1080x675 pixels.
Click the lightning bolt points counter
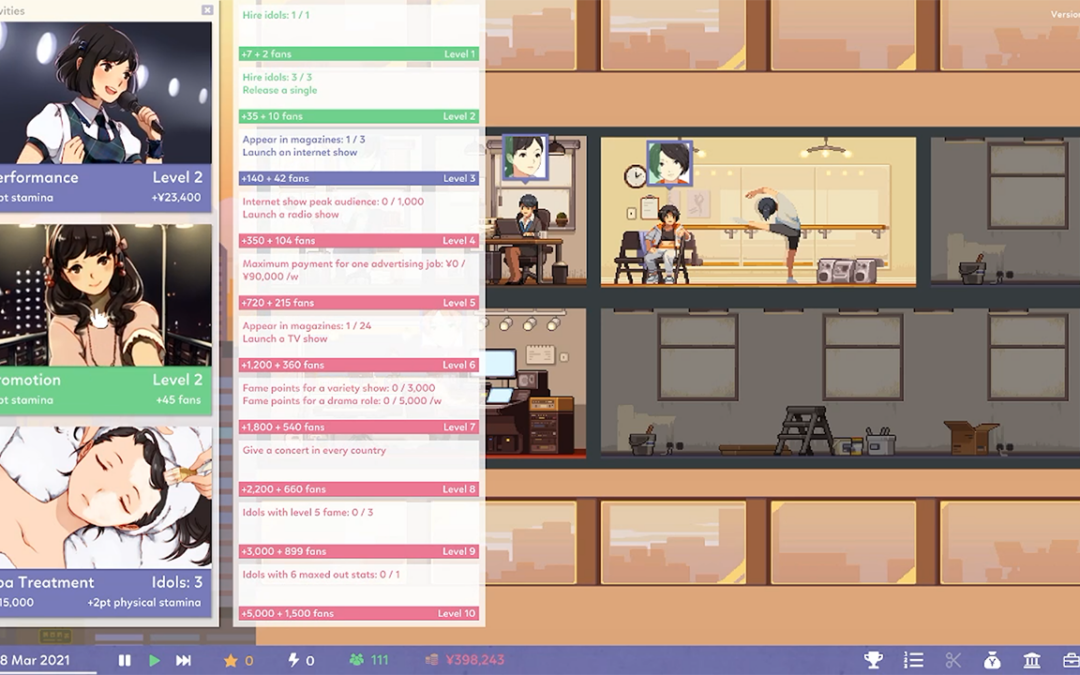point(301,660)
